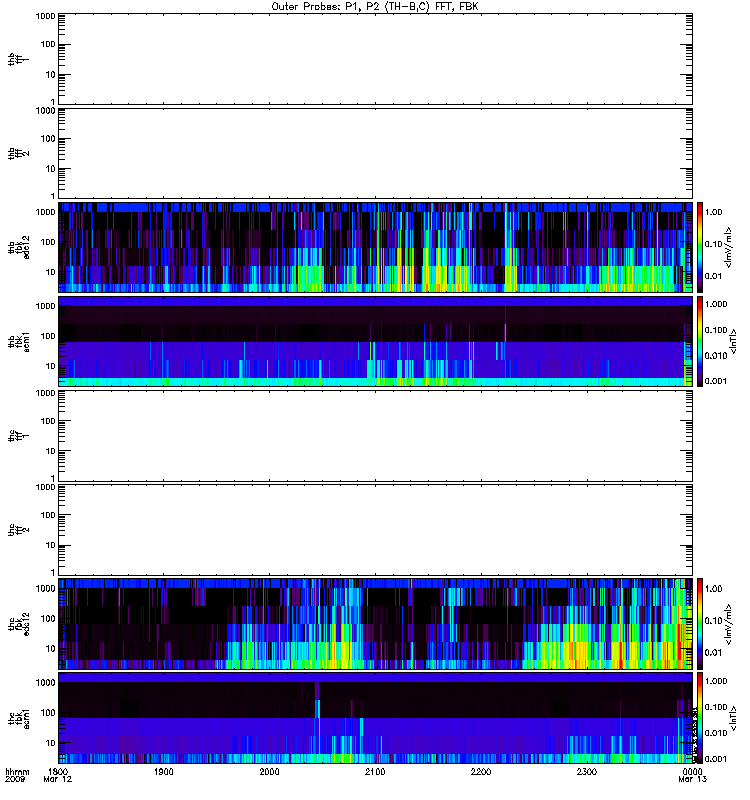
Task: Click the 0.01 label on thc edc12 color bar
Action: [x=713, y=652]
